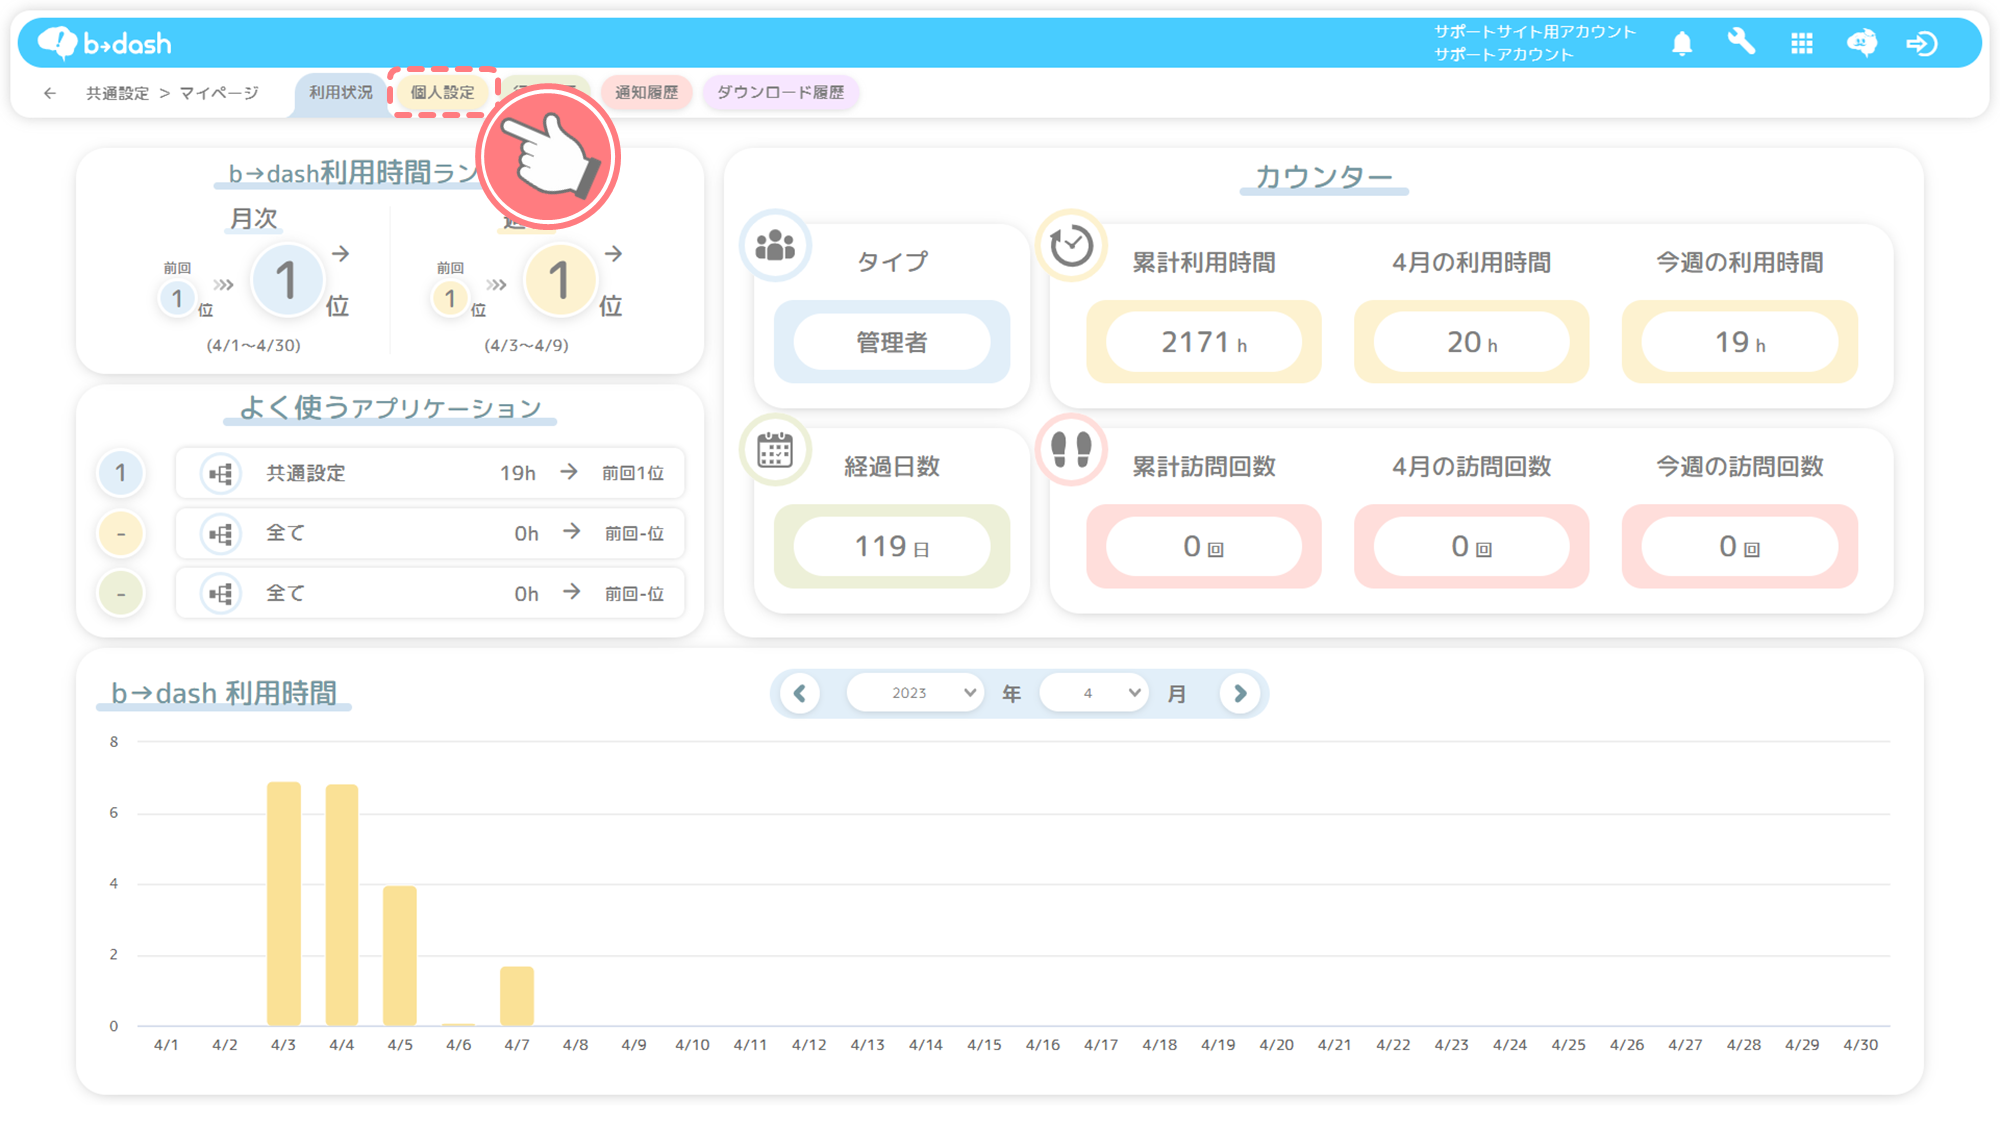Open the notifications bell
The image size is (2000, 1125).
pyautogui.click(x=1682, y=43)
